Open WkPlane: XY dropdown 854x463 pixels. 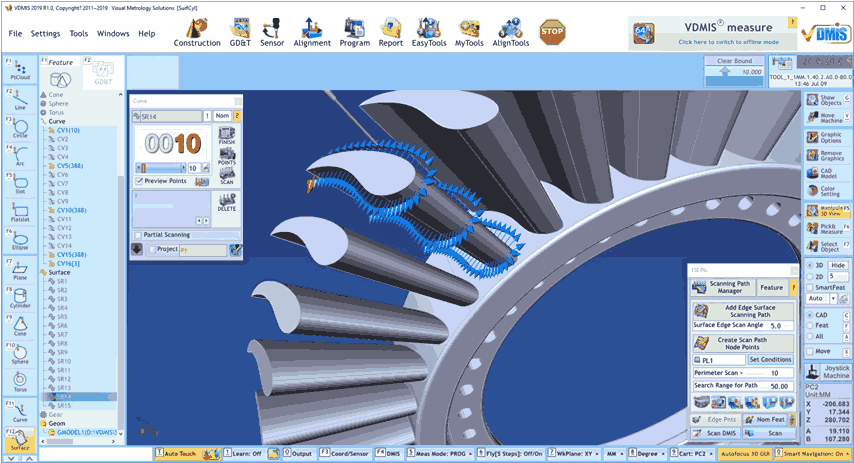click(574, 453)
